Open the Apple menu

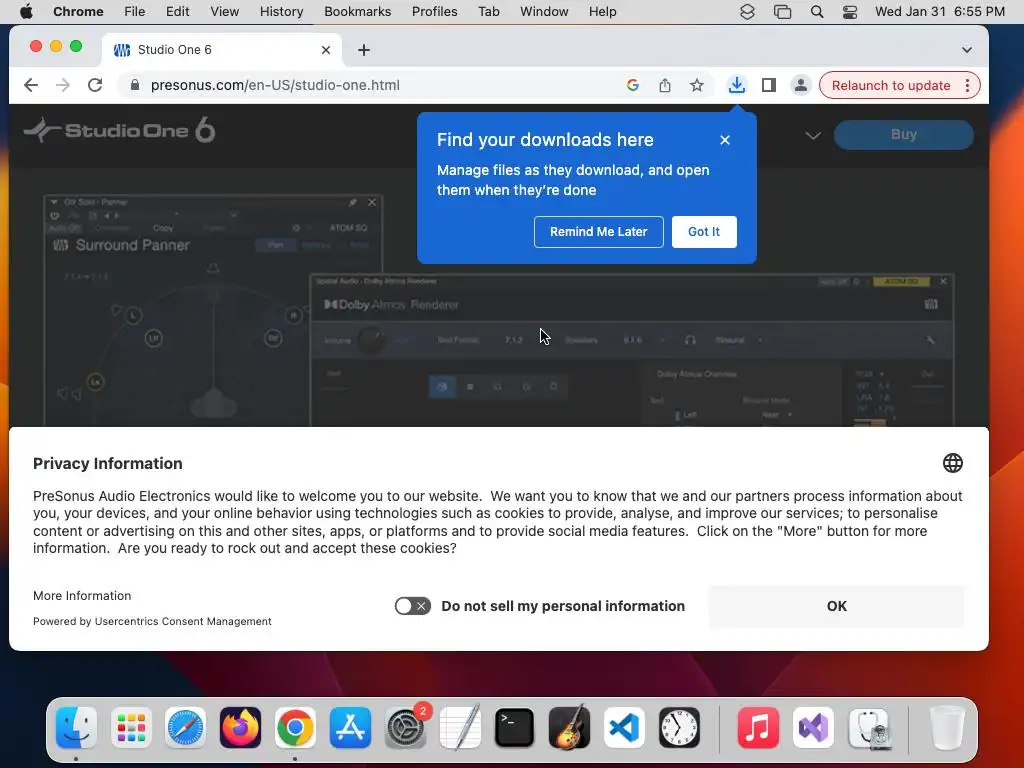coord(26,12)
